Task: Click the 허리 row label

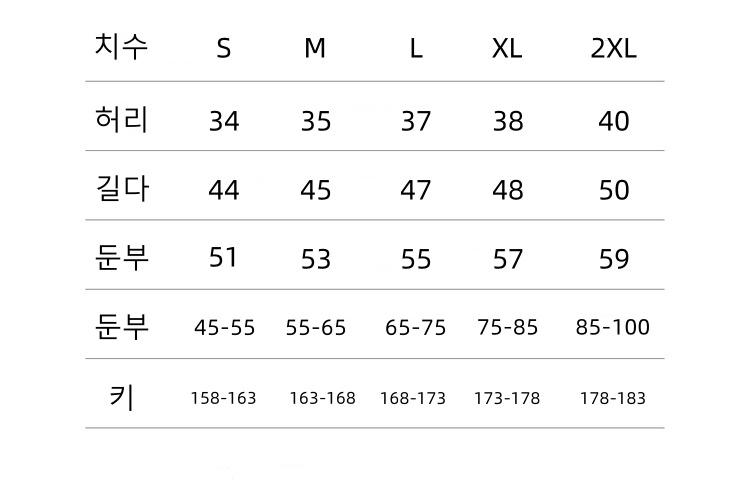Action: pyautogui.click(x=122, y=120)
